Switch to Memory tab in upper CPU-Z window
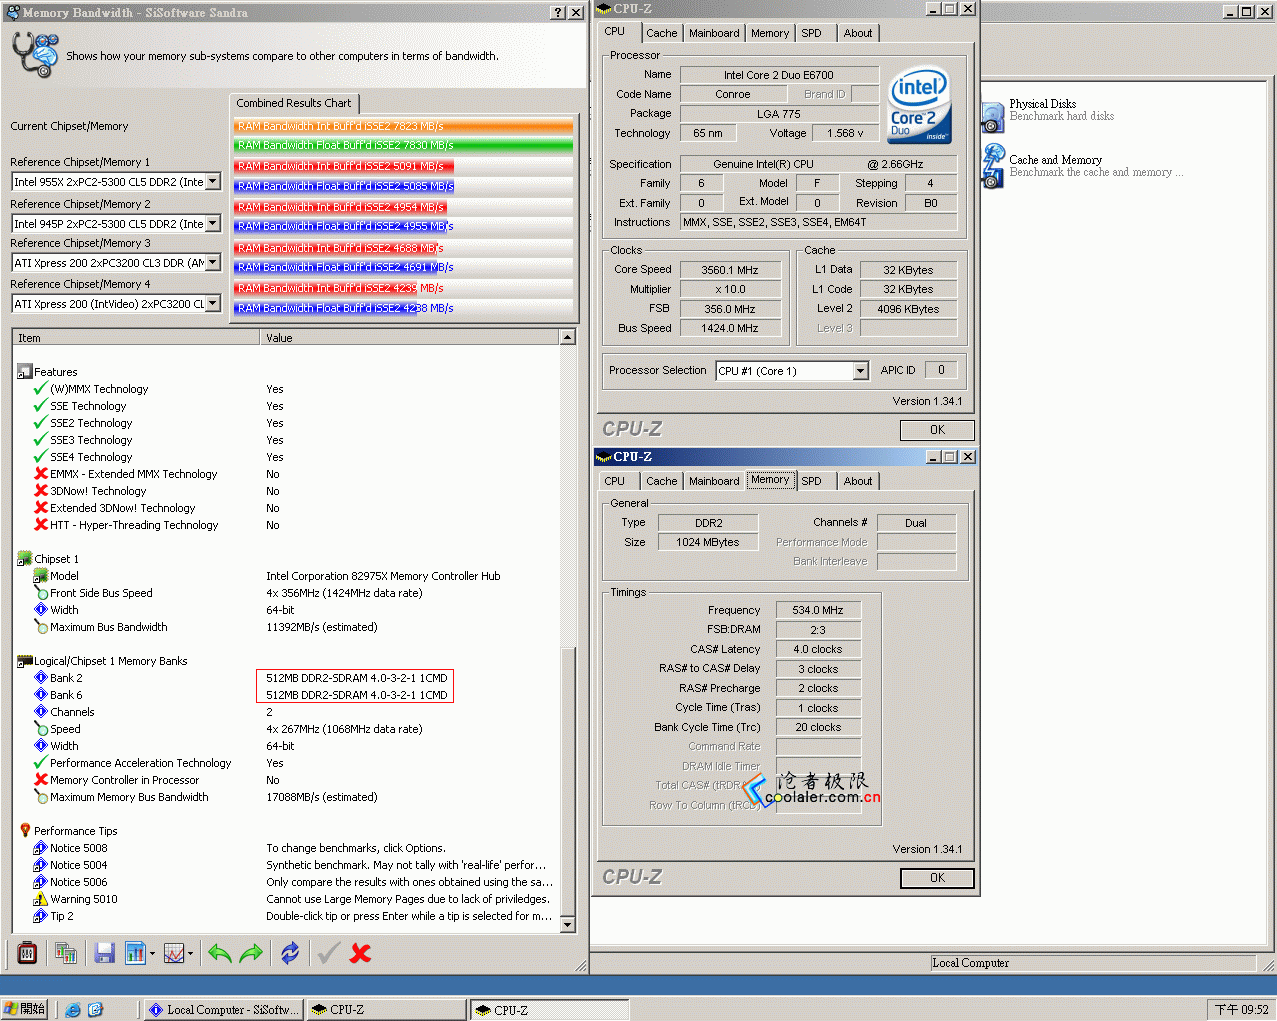The width and height of the screenshot is (1277, 1021). coord(770,33)
